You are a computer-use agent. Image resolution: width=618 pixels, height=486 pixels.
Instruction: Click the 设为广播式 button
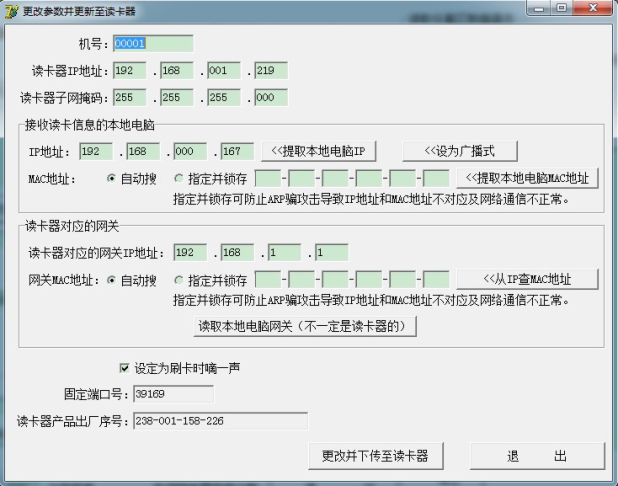459,151
